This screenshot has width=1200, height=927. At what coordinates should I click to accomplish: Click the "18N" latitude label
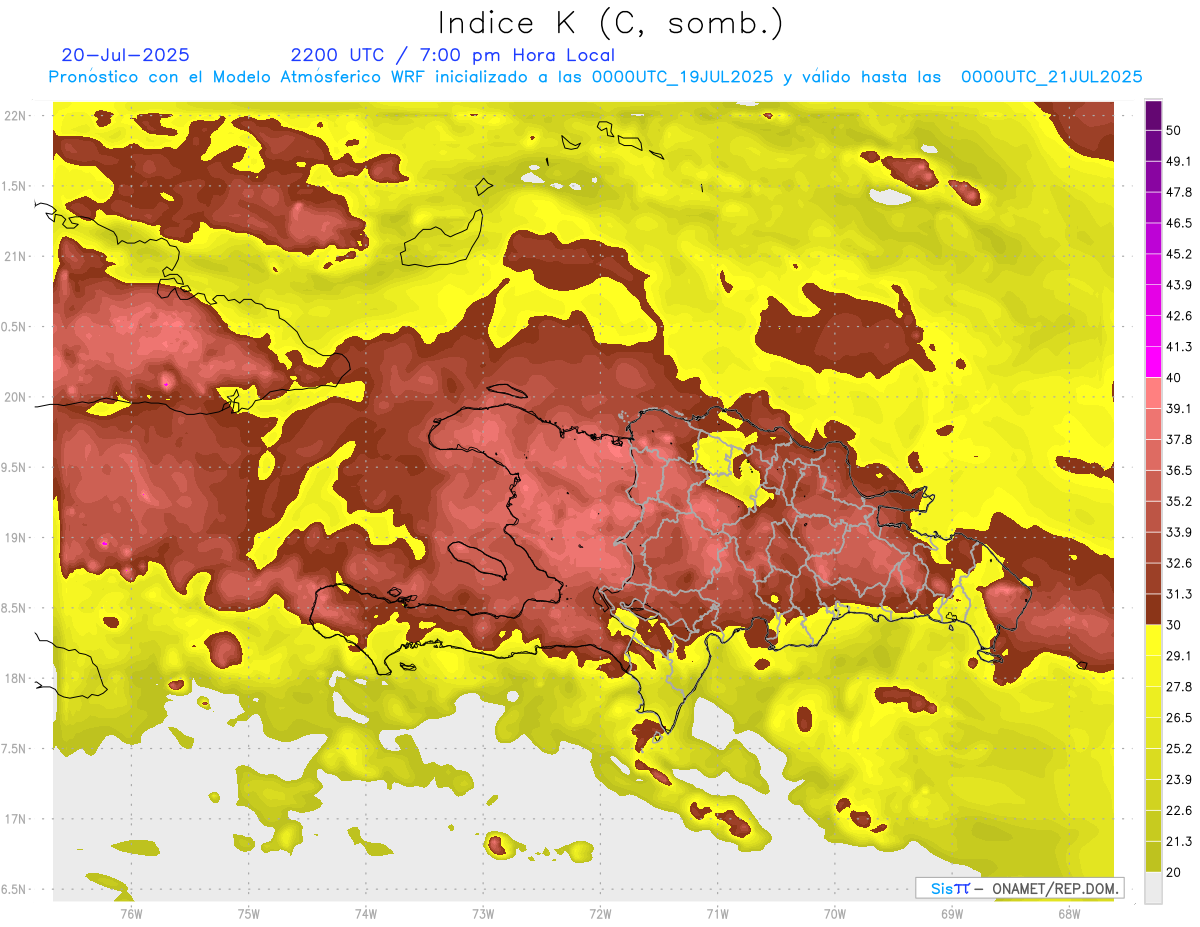(16, 678)
